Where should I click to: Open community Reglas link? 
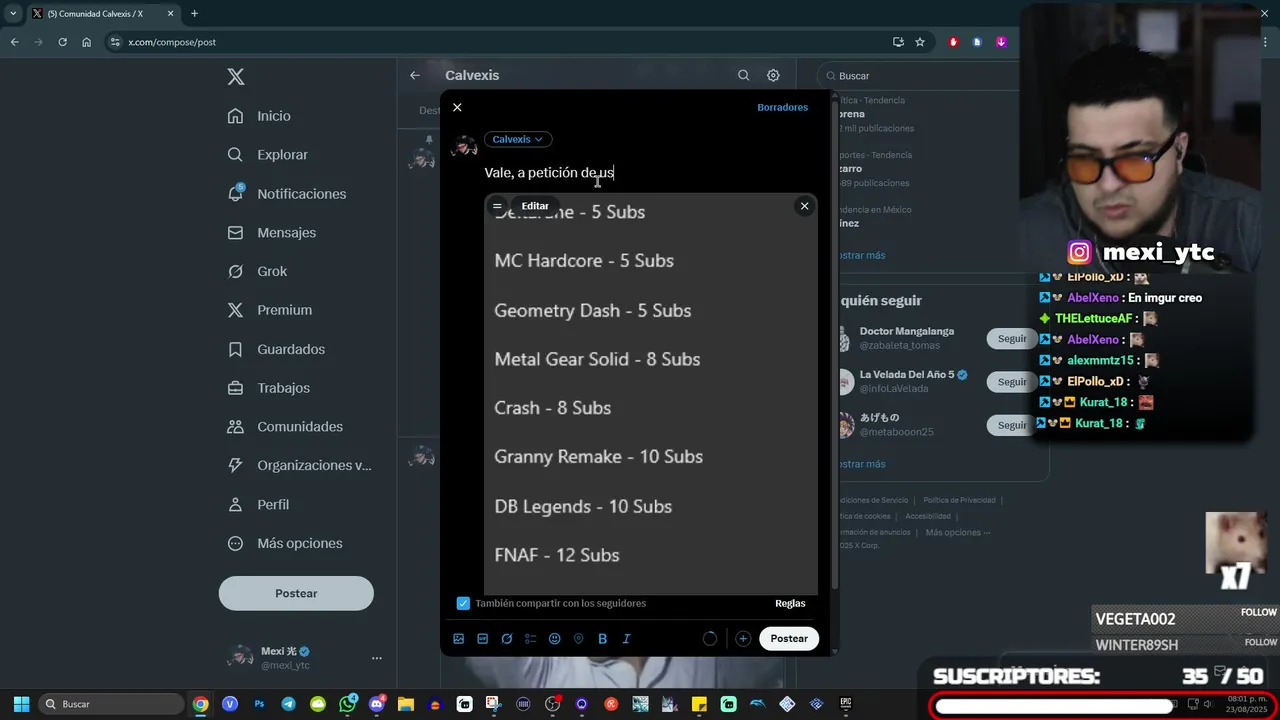790,603
